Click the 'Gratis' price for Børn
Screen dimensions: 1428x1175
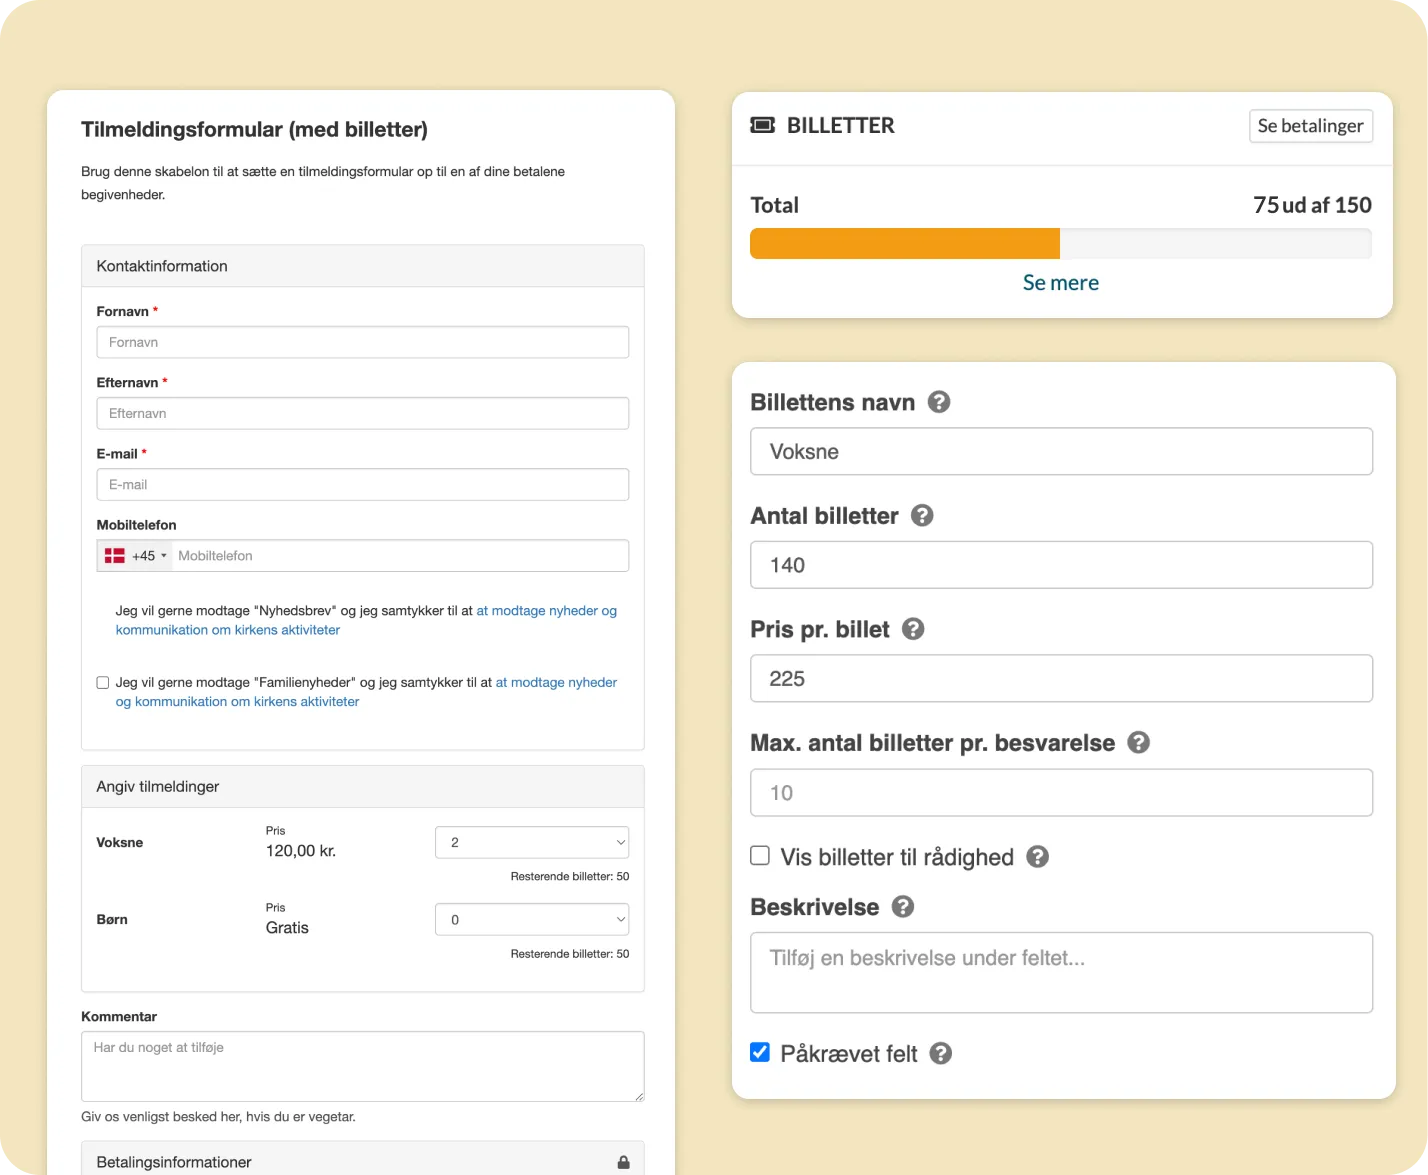[x=287, y=928]
